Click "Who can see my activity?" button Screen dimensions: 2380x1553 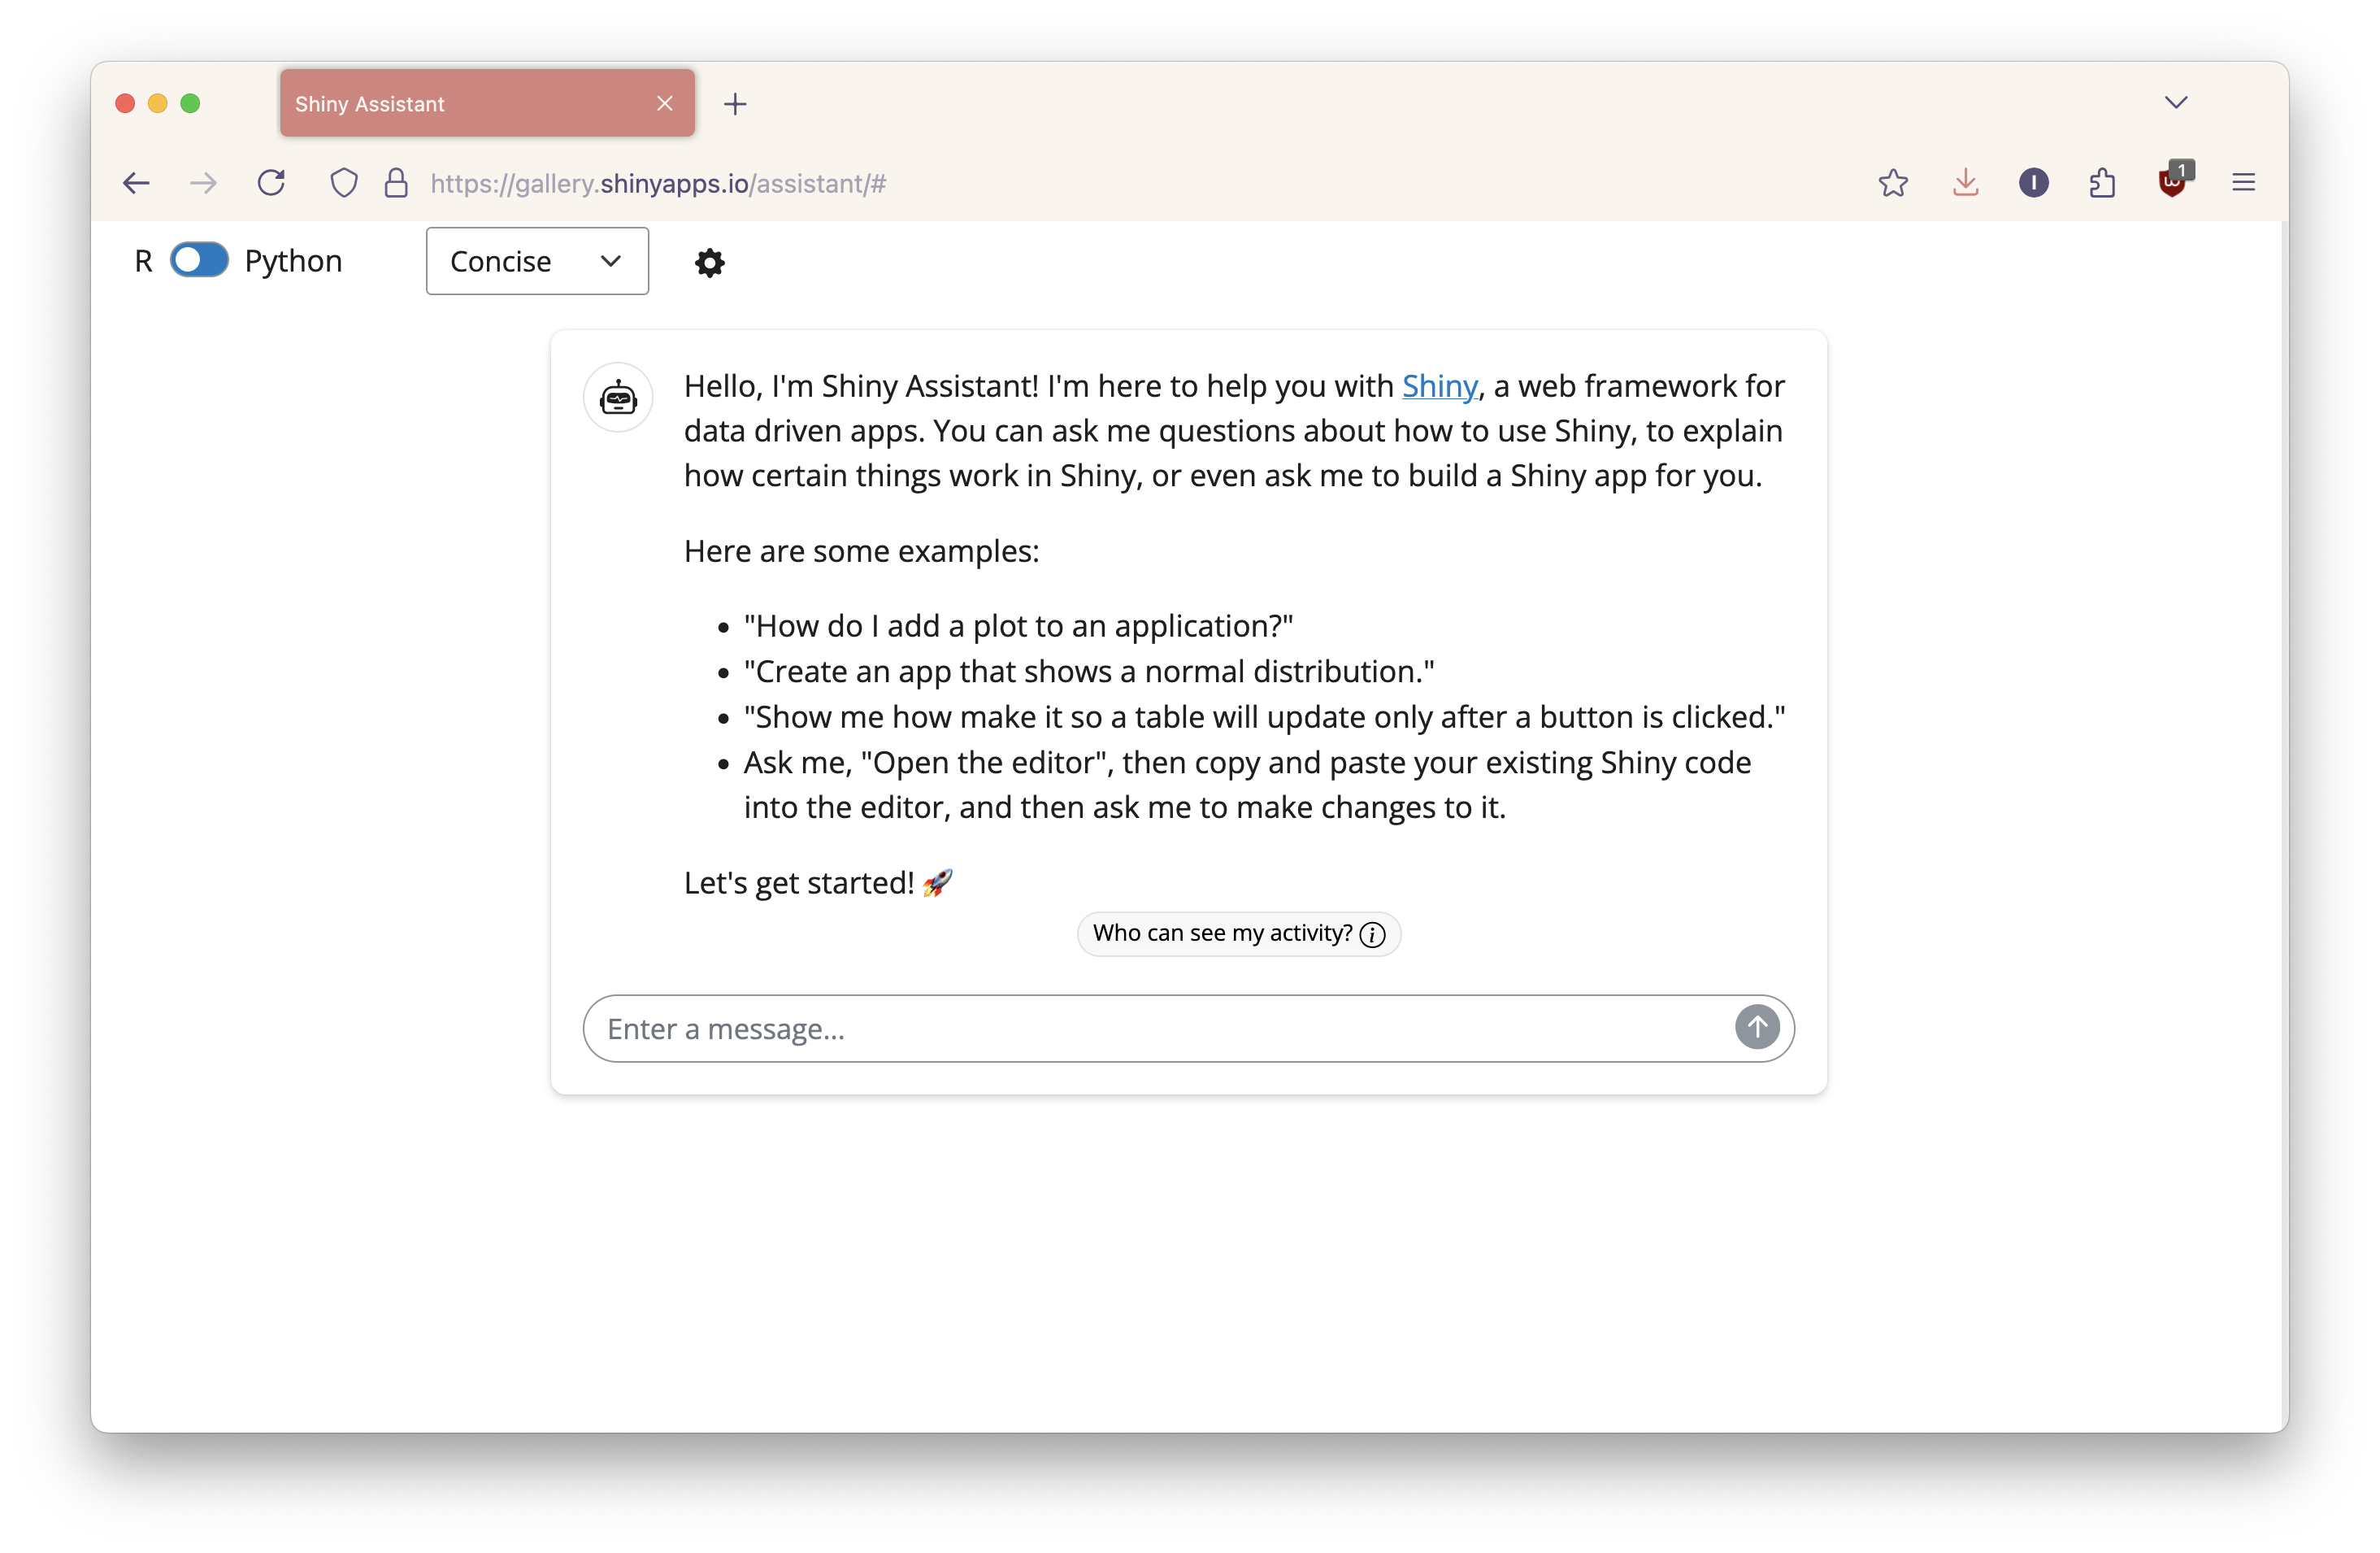[1238, 933]
